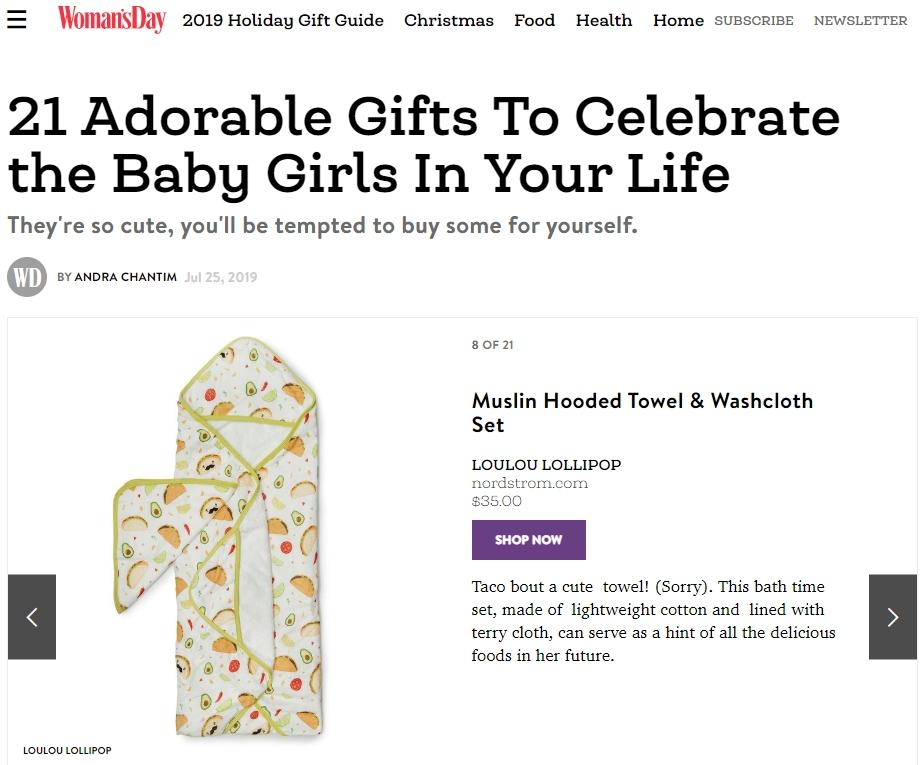Image resolution: width=924 pixels, height=765 pixels.
Task: Click the SUBSCRIBE link
Action: [x=754, y=20]
